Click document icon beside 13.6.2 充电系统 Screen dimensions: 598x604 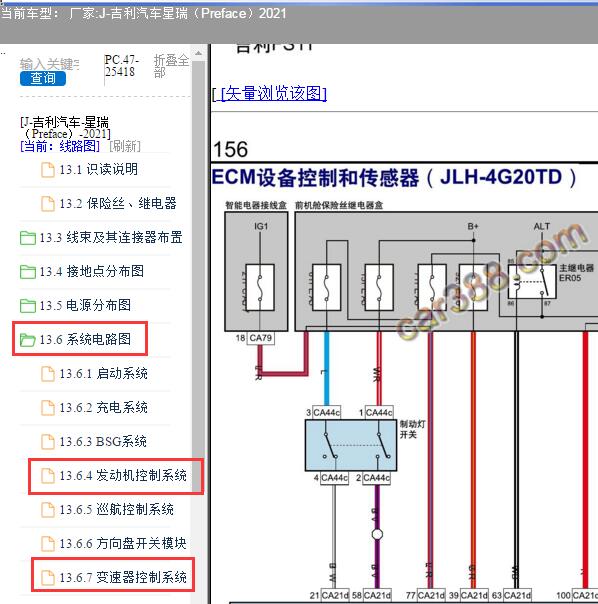coord(48,408)
